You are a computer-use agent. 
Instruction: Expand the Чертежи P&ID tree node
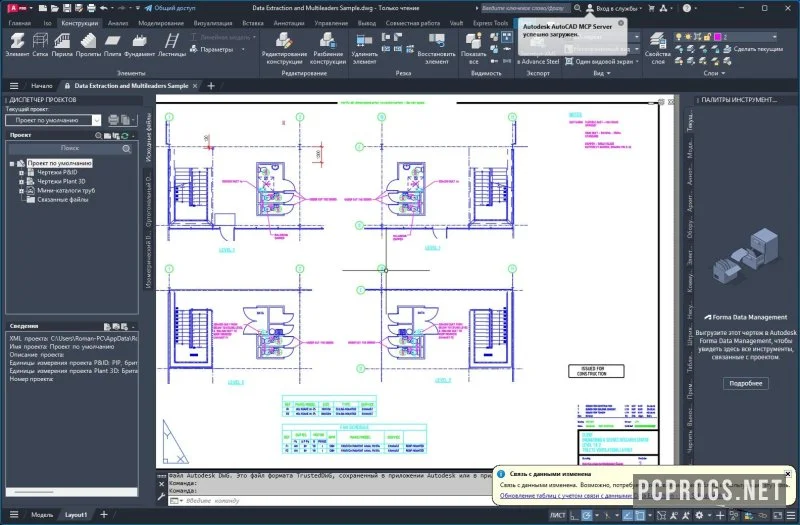point(21,173)
